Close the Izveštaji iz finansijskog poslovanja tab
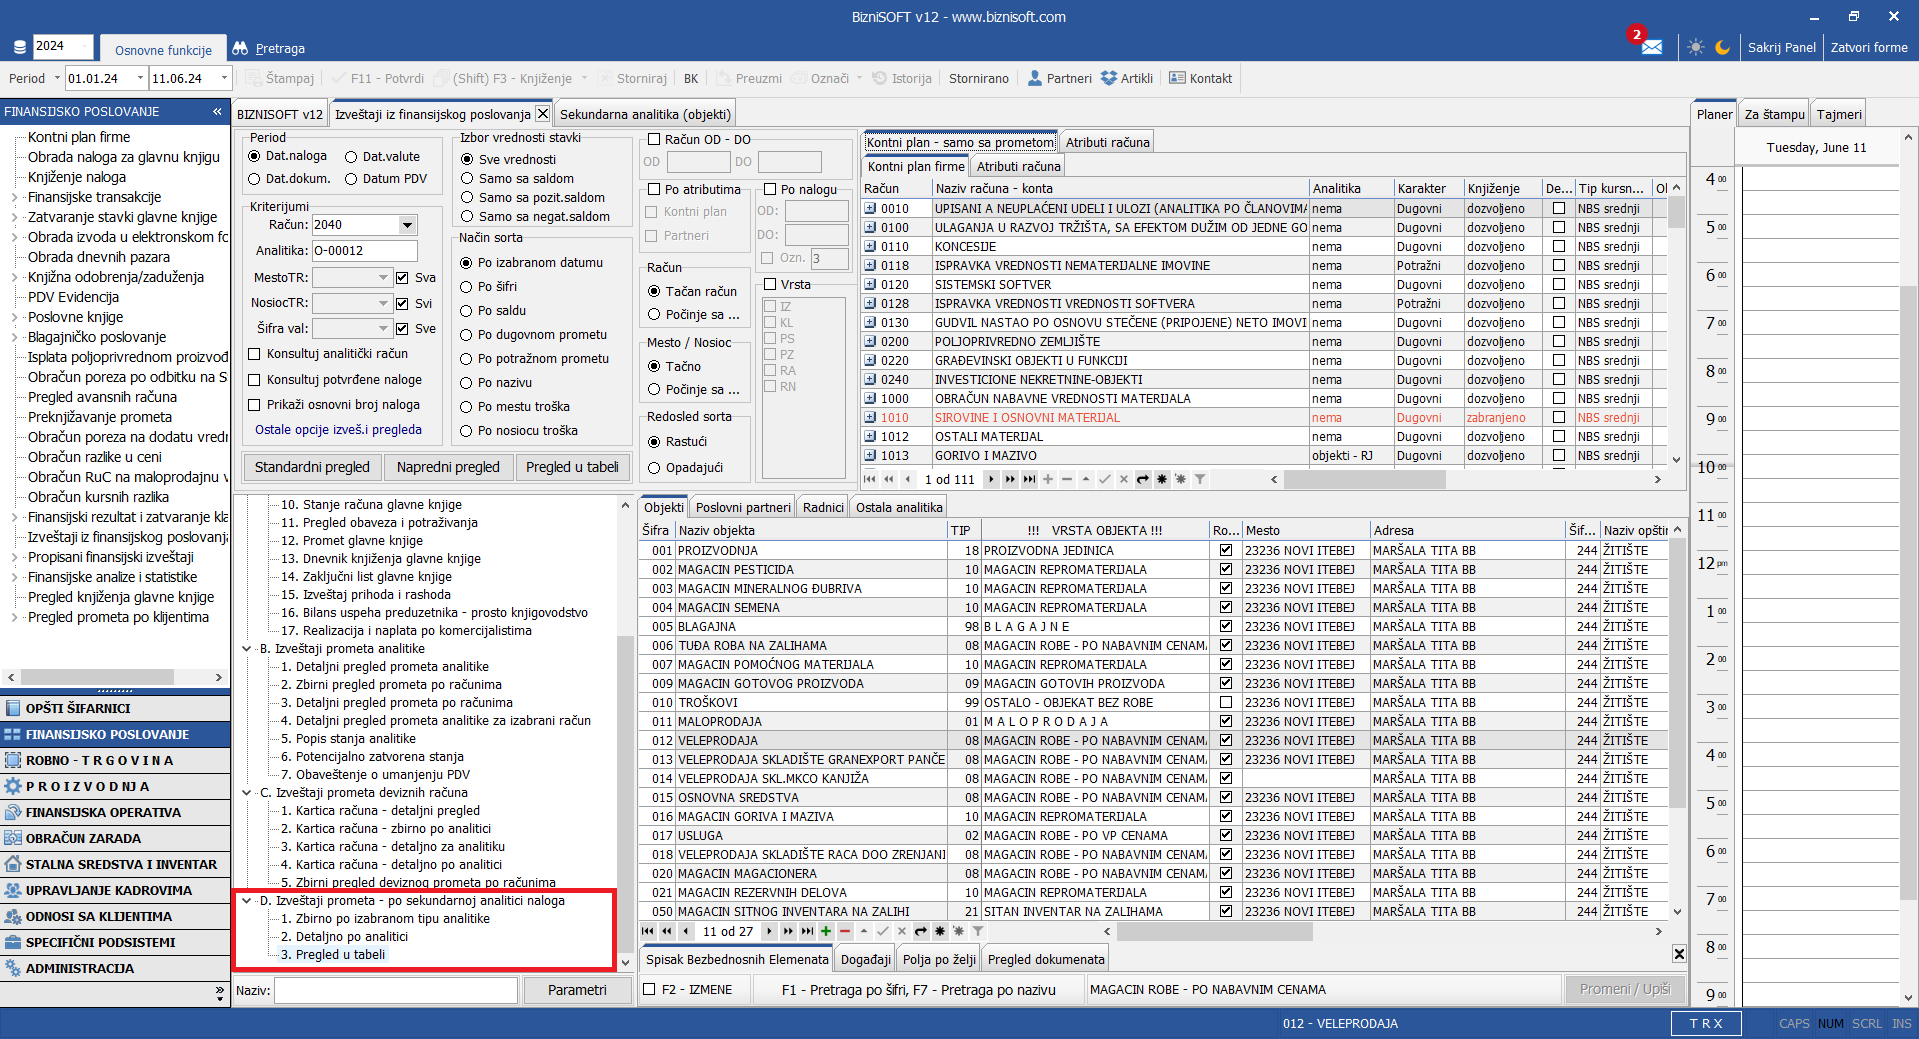This screenshot has width=1919, height=1039. pyautogui.click(x=542, y=114)
